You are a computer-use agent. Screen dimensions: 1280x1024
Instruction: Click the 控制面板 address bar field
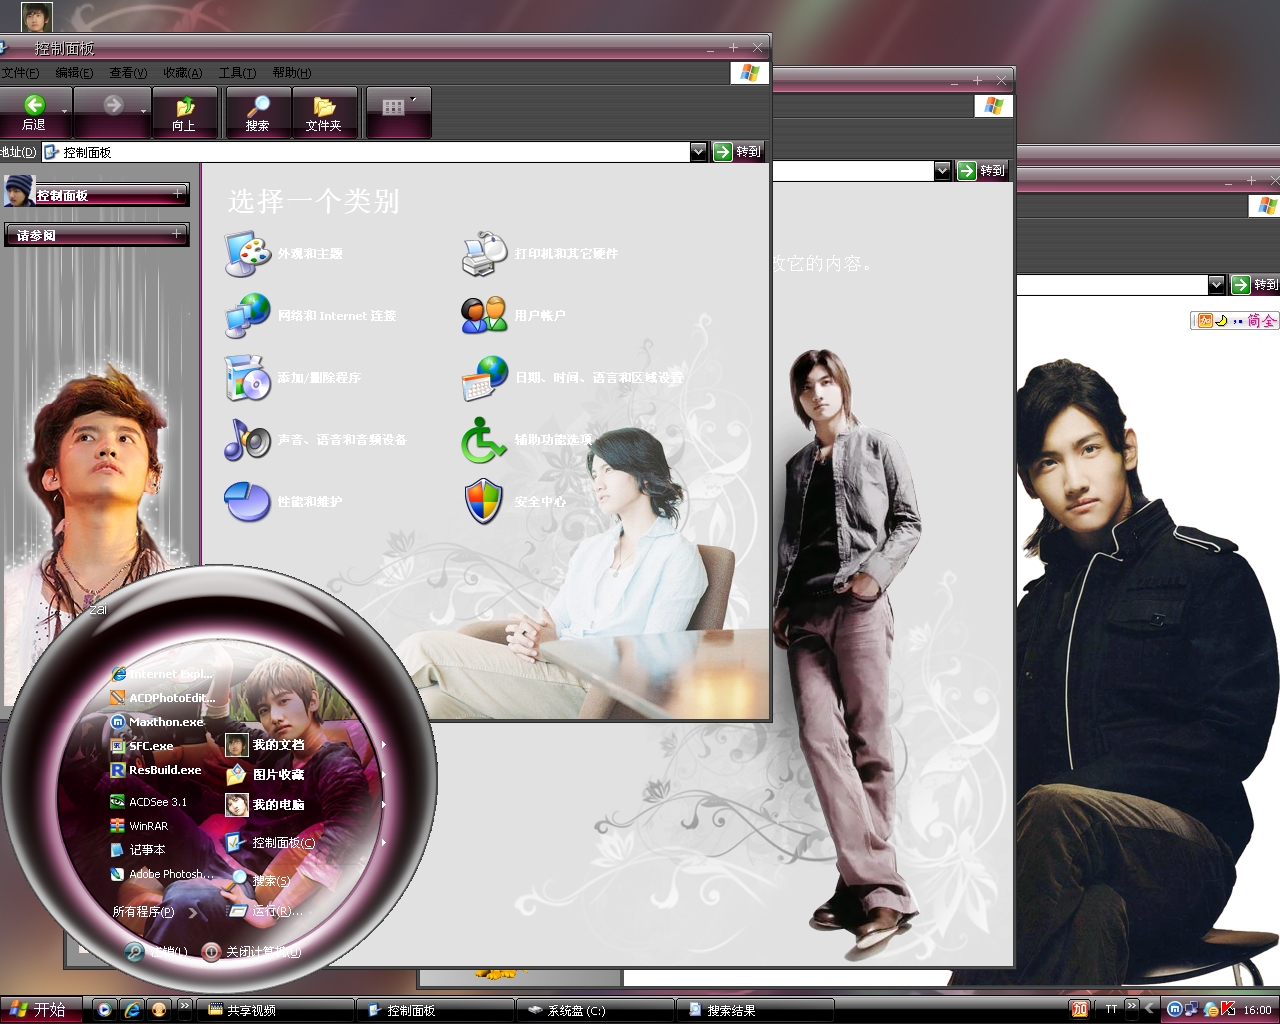pyautogui.click(x=366, y=152)
